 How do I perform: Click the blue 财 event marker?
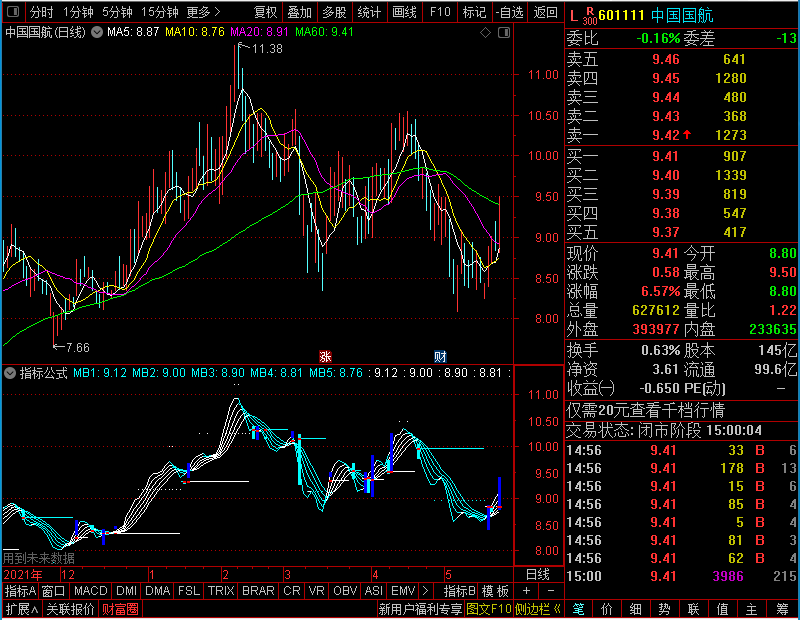(x=440, y=357)
